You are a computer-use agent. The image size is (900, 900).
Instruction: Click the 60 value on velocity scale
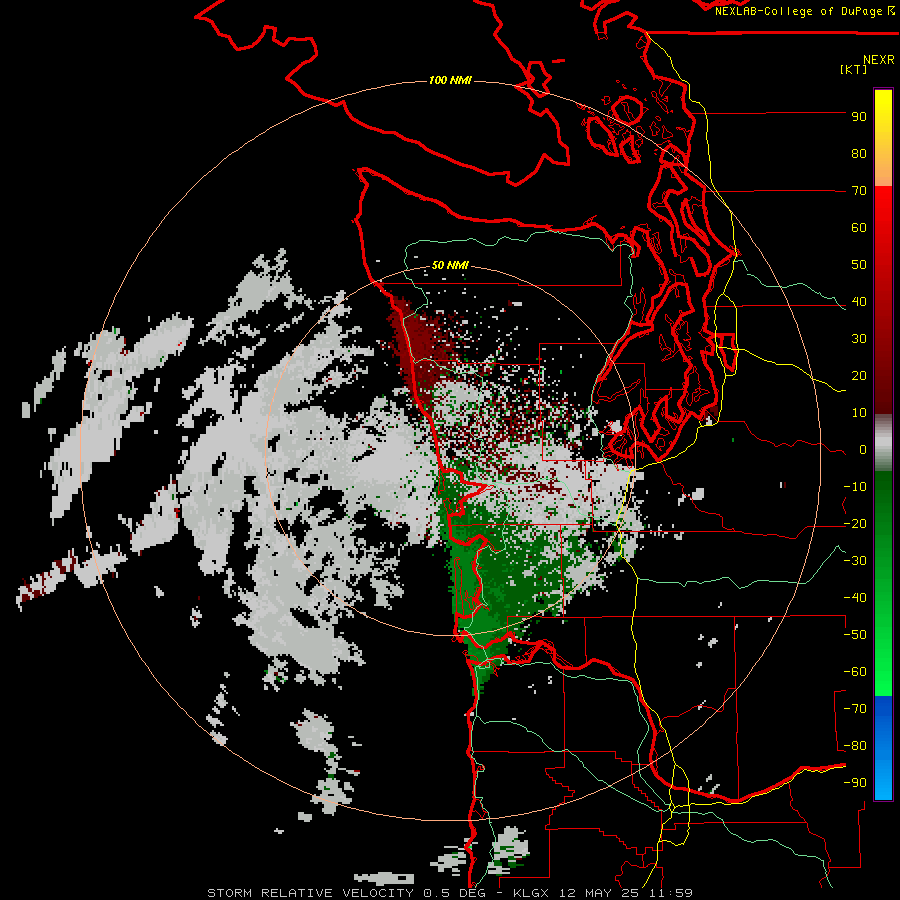click(x=859, y=228)
